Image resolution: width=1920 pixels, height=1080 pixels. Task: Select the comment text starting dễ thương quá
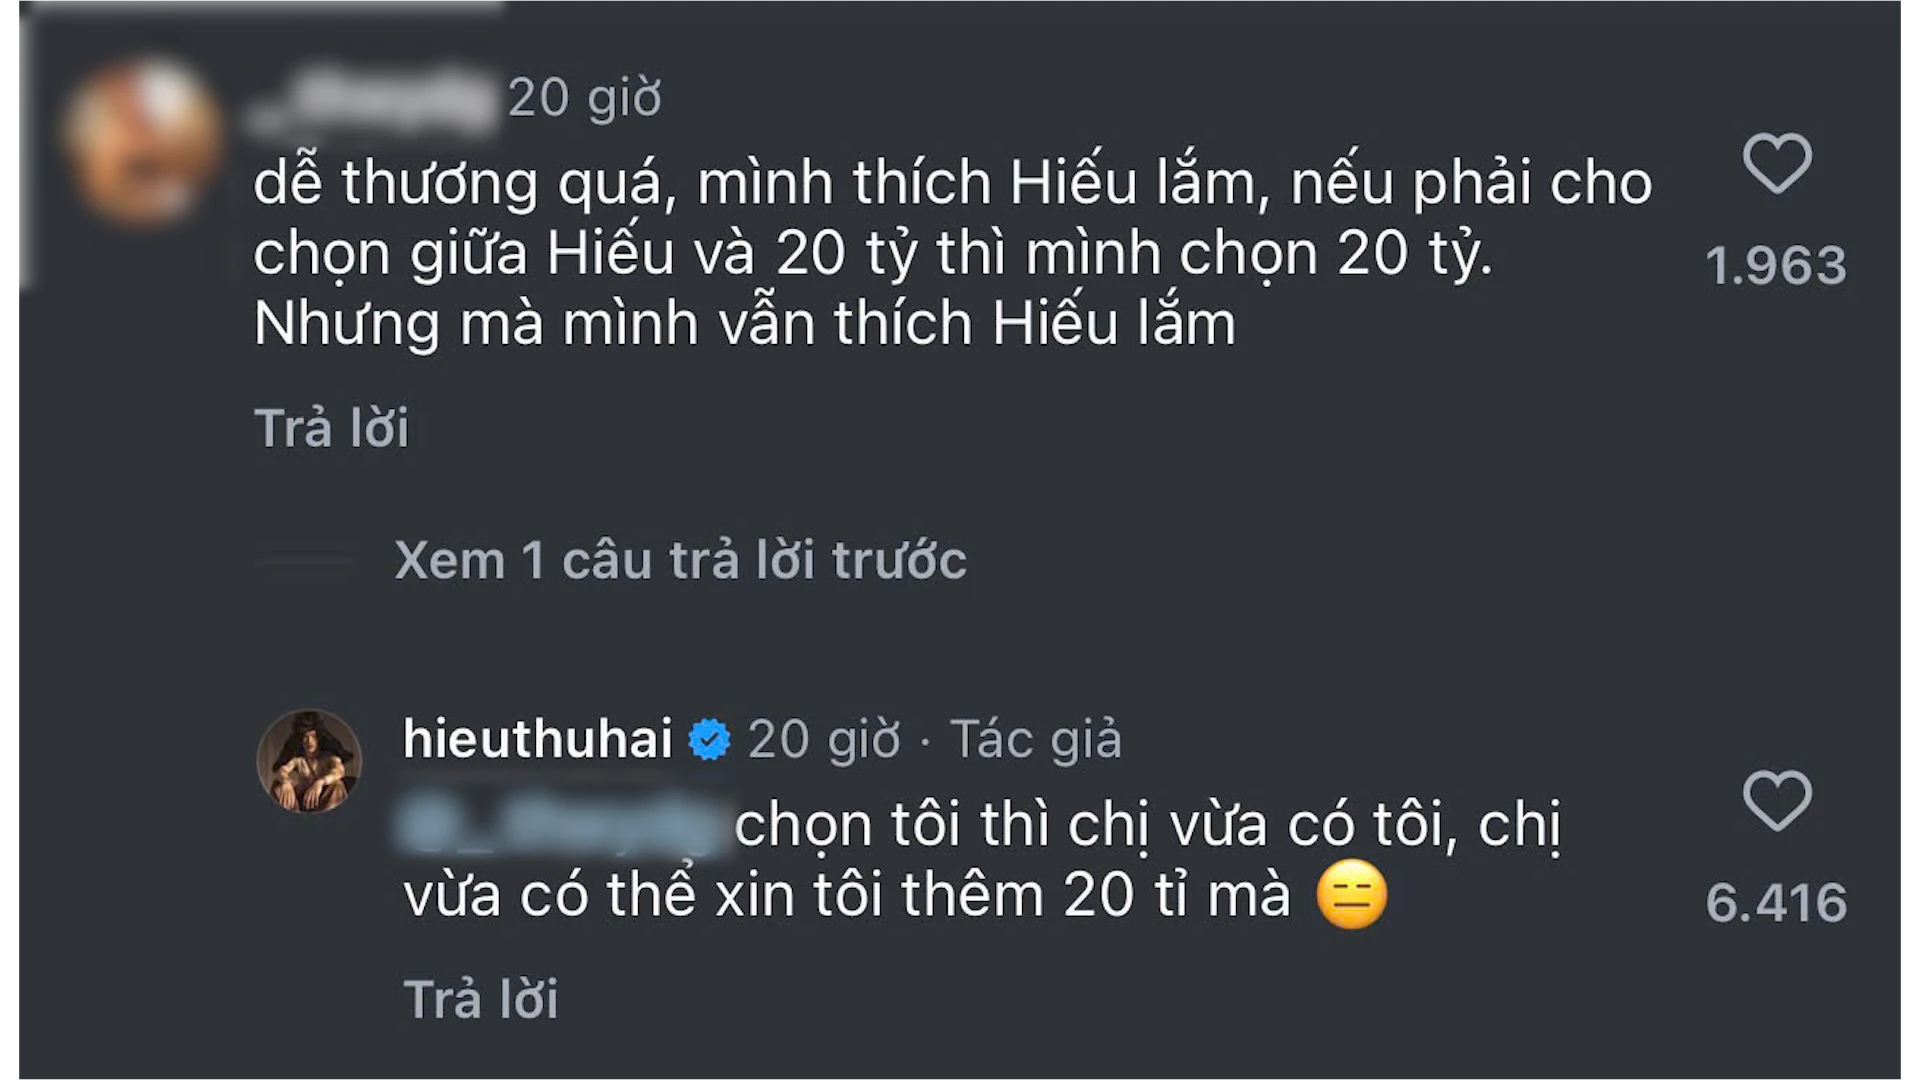pos(953,254)
